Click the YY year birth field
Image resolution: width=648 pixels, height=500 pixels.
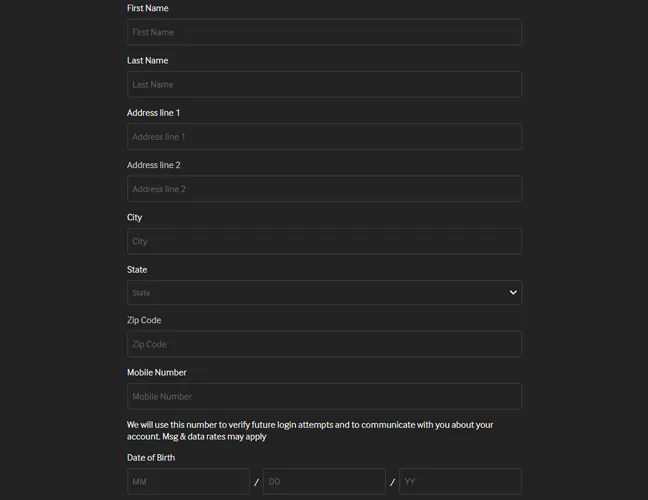point(460,481)
